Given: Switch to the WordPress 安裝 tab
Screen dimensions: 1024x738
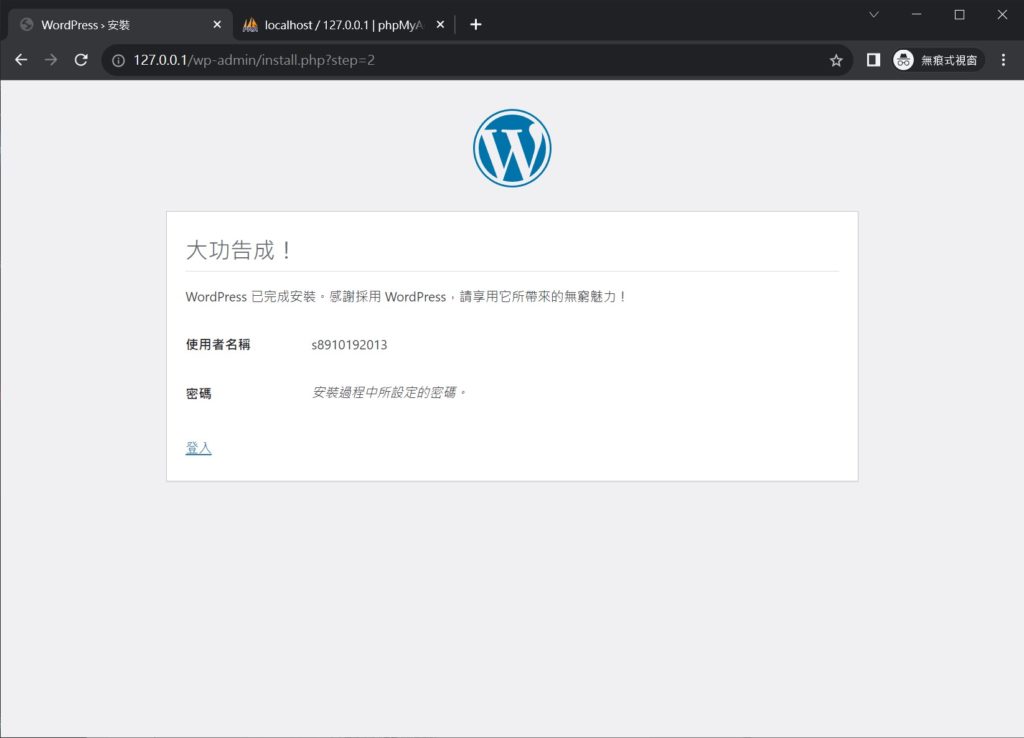Looking at the screenshot, I should point(120,25).
